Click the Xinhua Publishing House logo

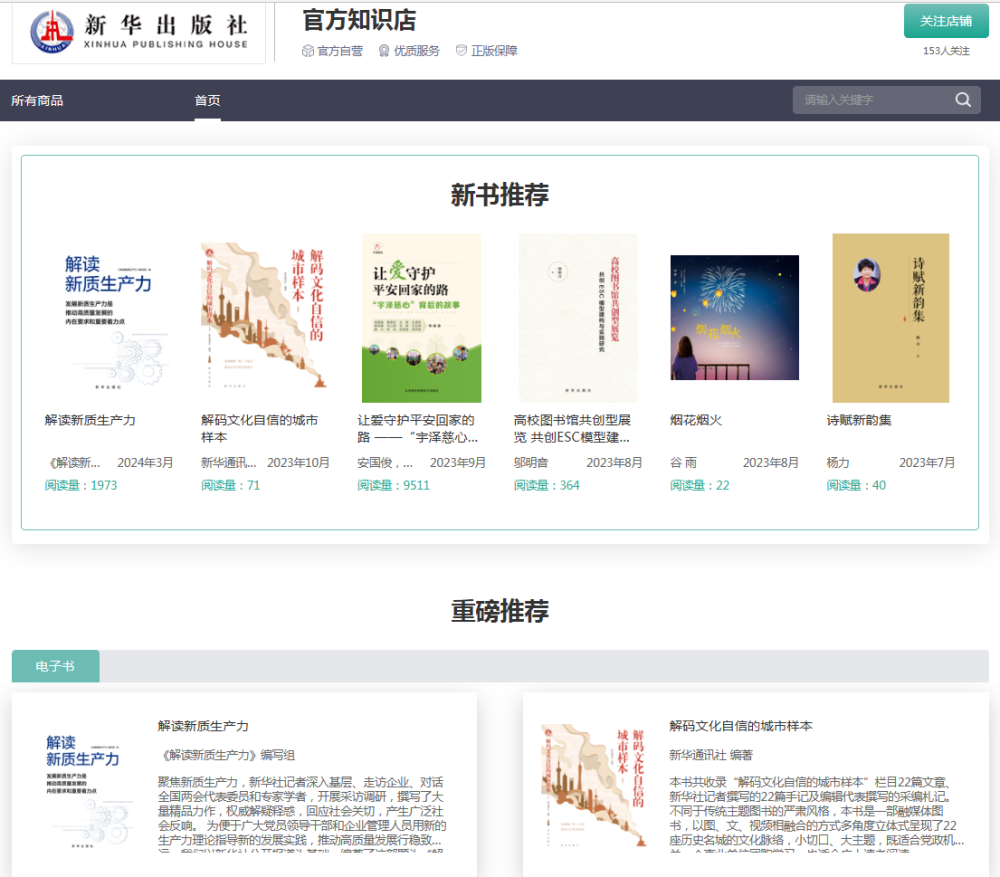click(x=139, y=32)
